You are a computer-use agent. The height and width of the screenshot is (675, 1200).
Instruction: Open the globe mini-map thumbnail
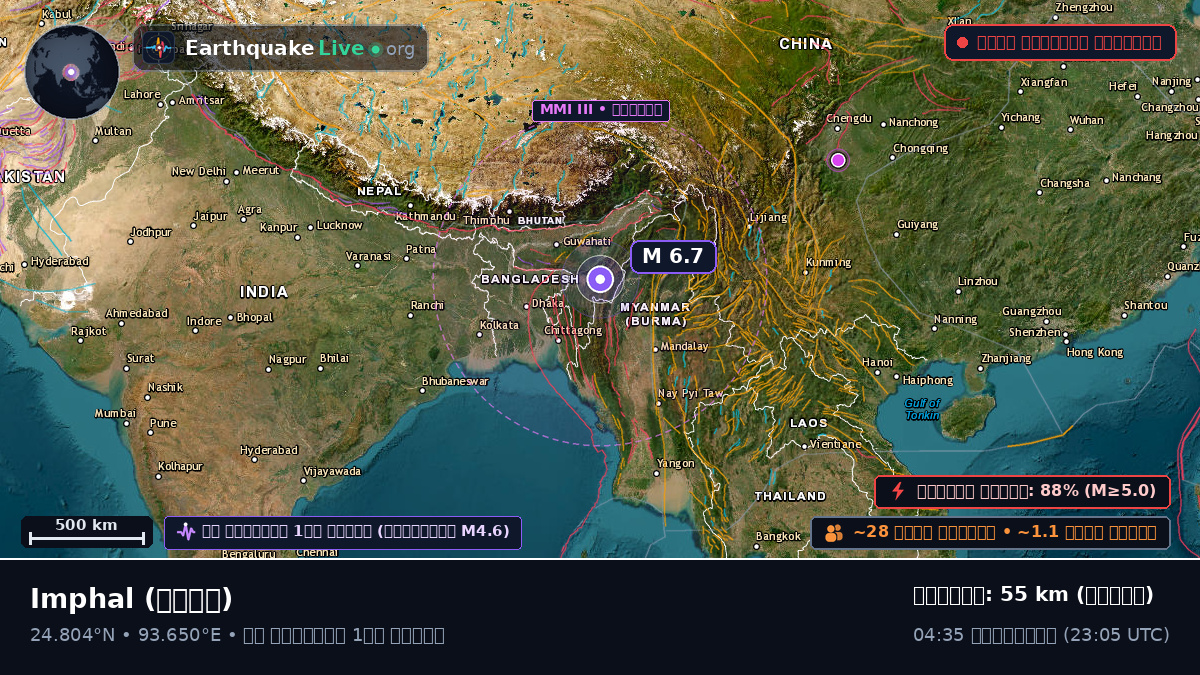point(72,72)
